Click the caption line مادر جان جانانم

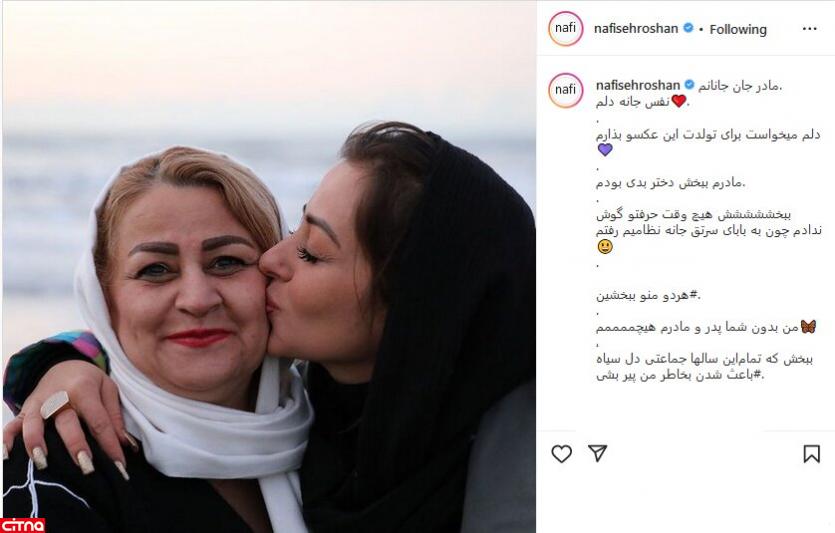pos(741,85)
